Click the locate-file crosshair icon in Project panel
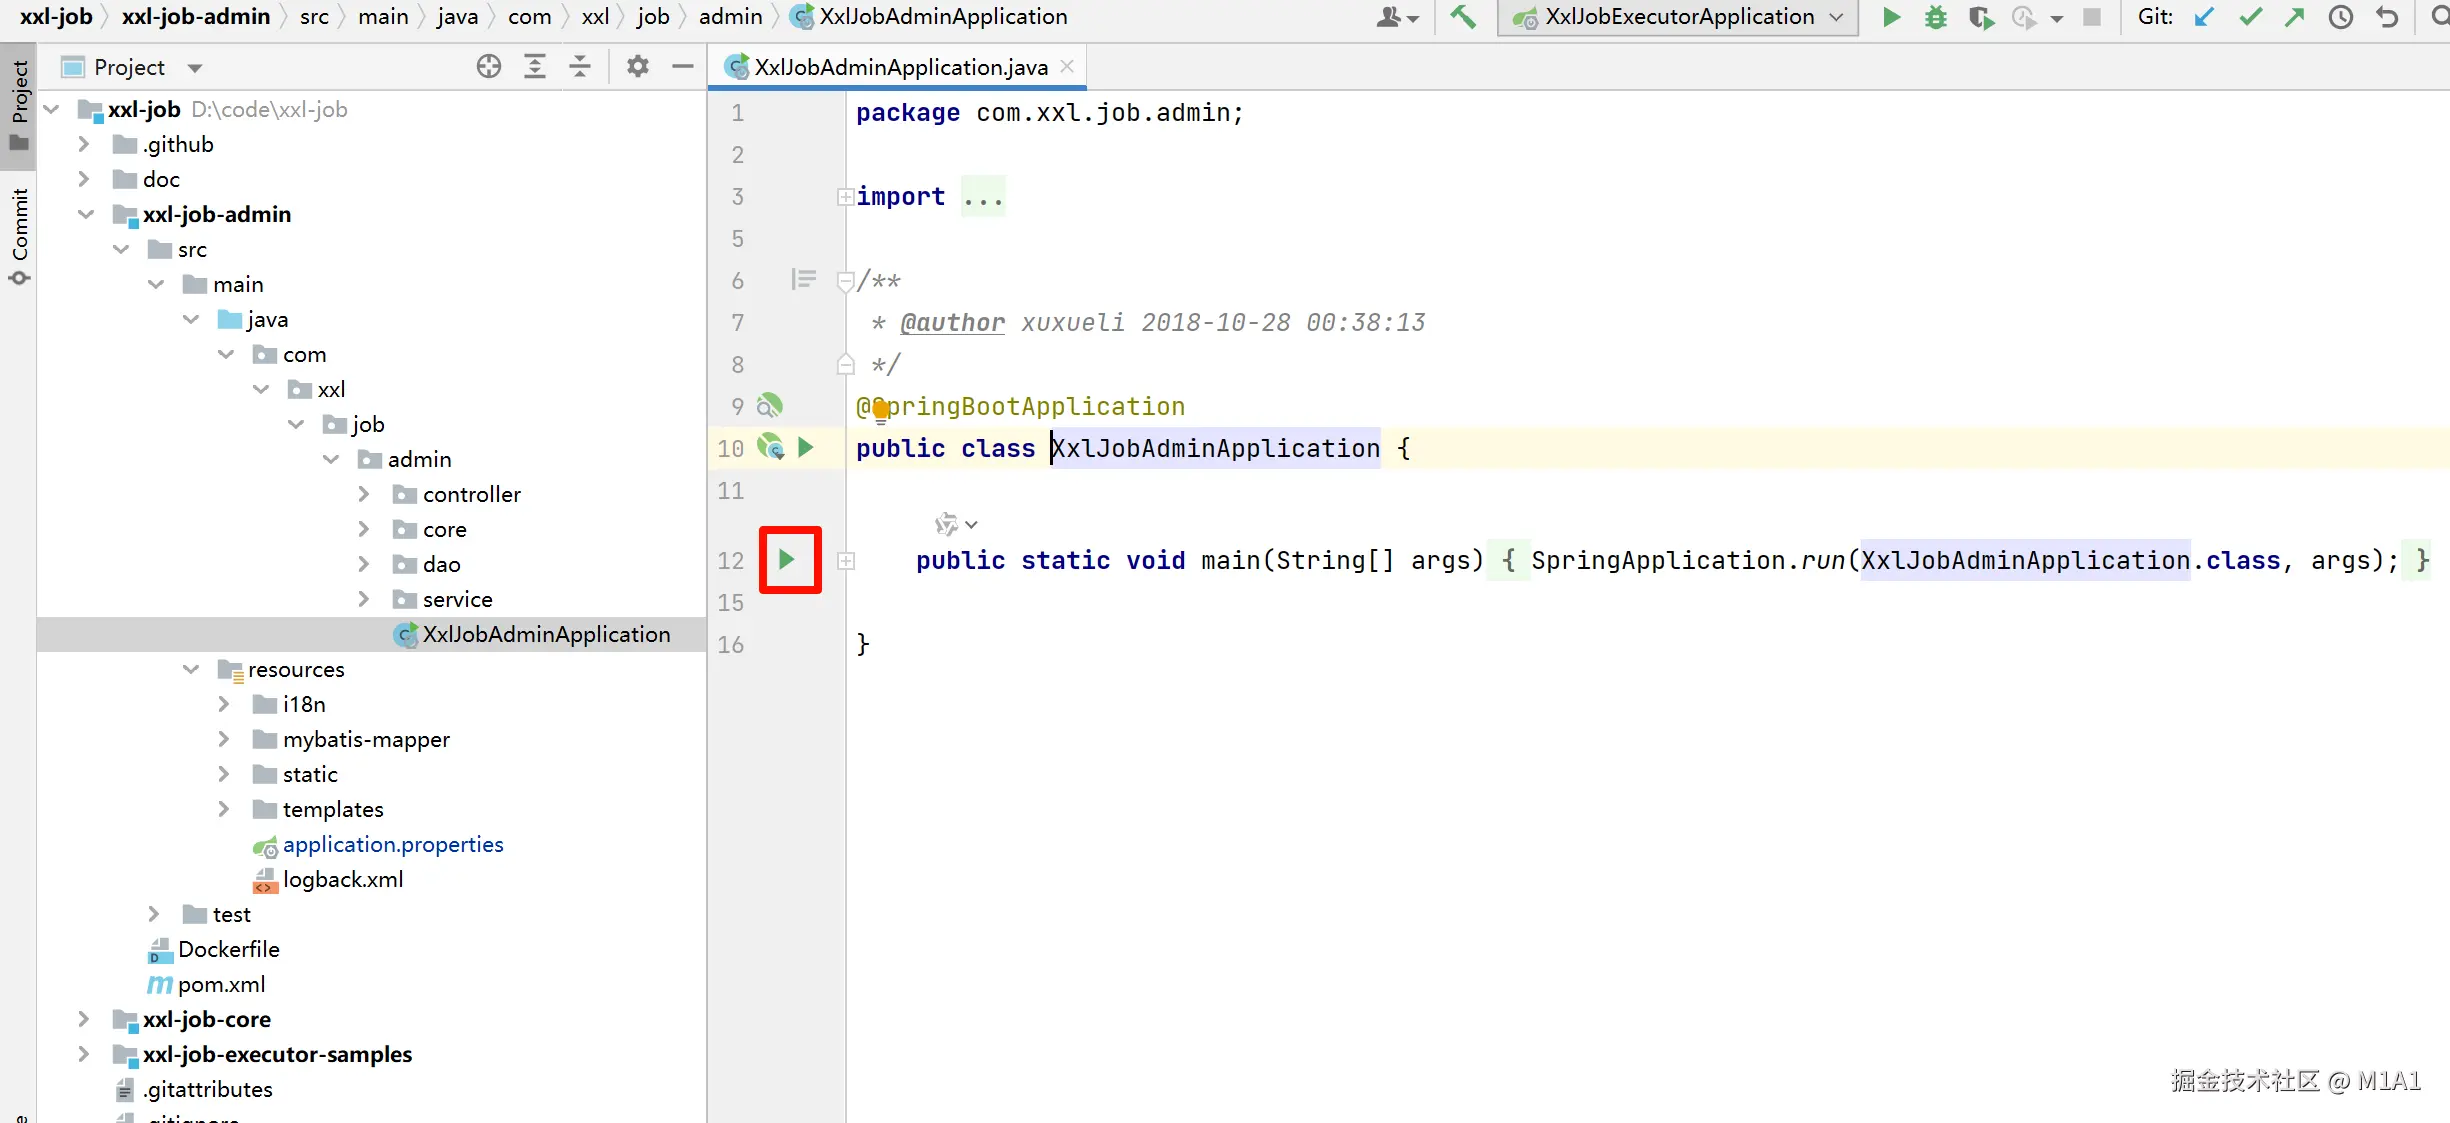Image resolution: width=2450 pixels, height=1123 pixels. pyautogui.click(x=489, y=67)
